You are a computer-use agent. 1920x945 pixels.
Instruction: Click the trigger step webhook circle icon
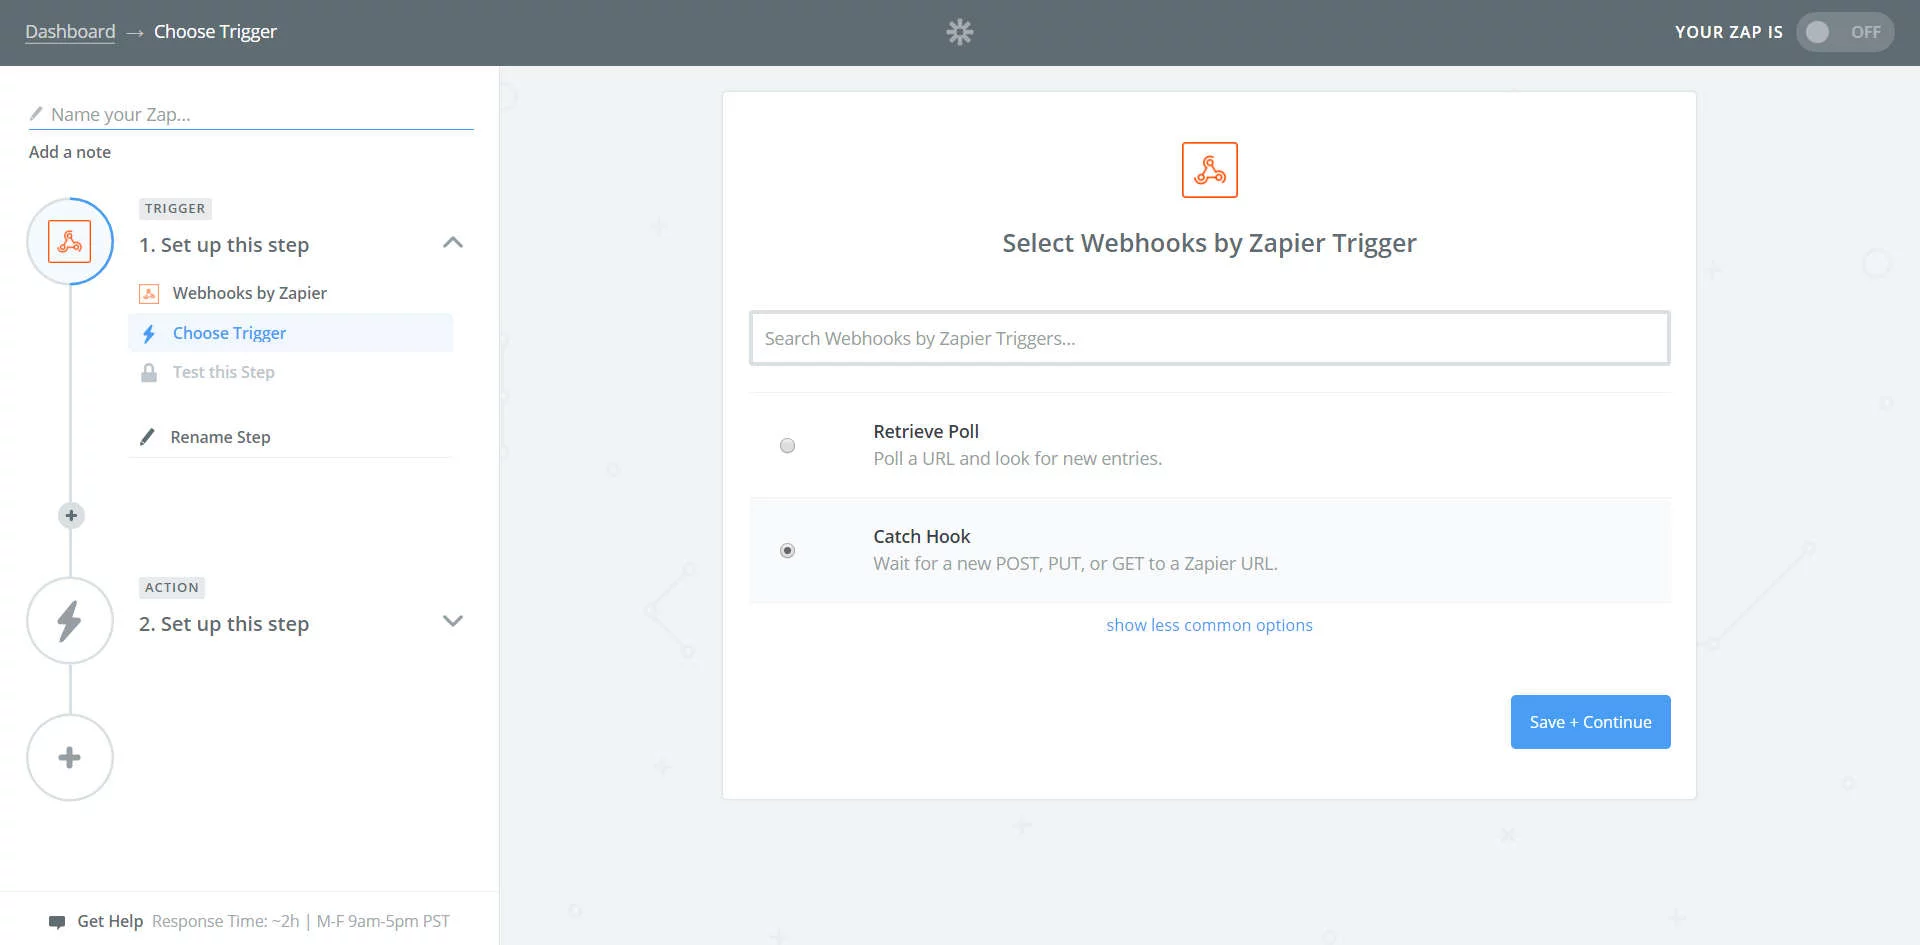70,242
